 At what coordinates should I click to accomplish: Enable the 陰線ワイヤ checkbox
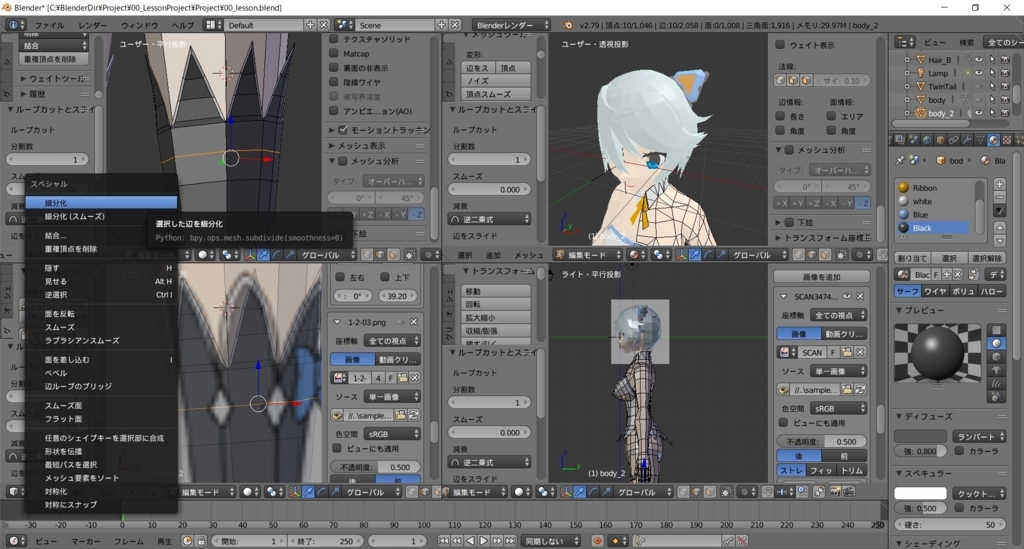tap(334, 82)
